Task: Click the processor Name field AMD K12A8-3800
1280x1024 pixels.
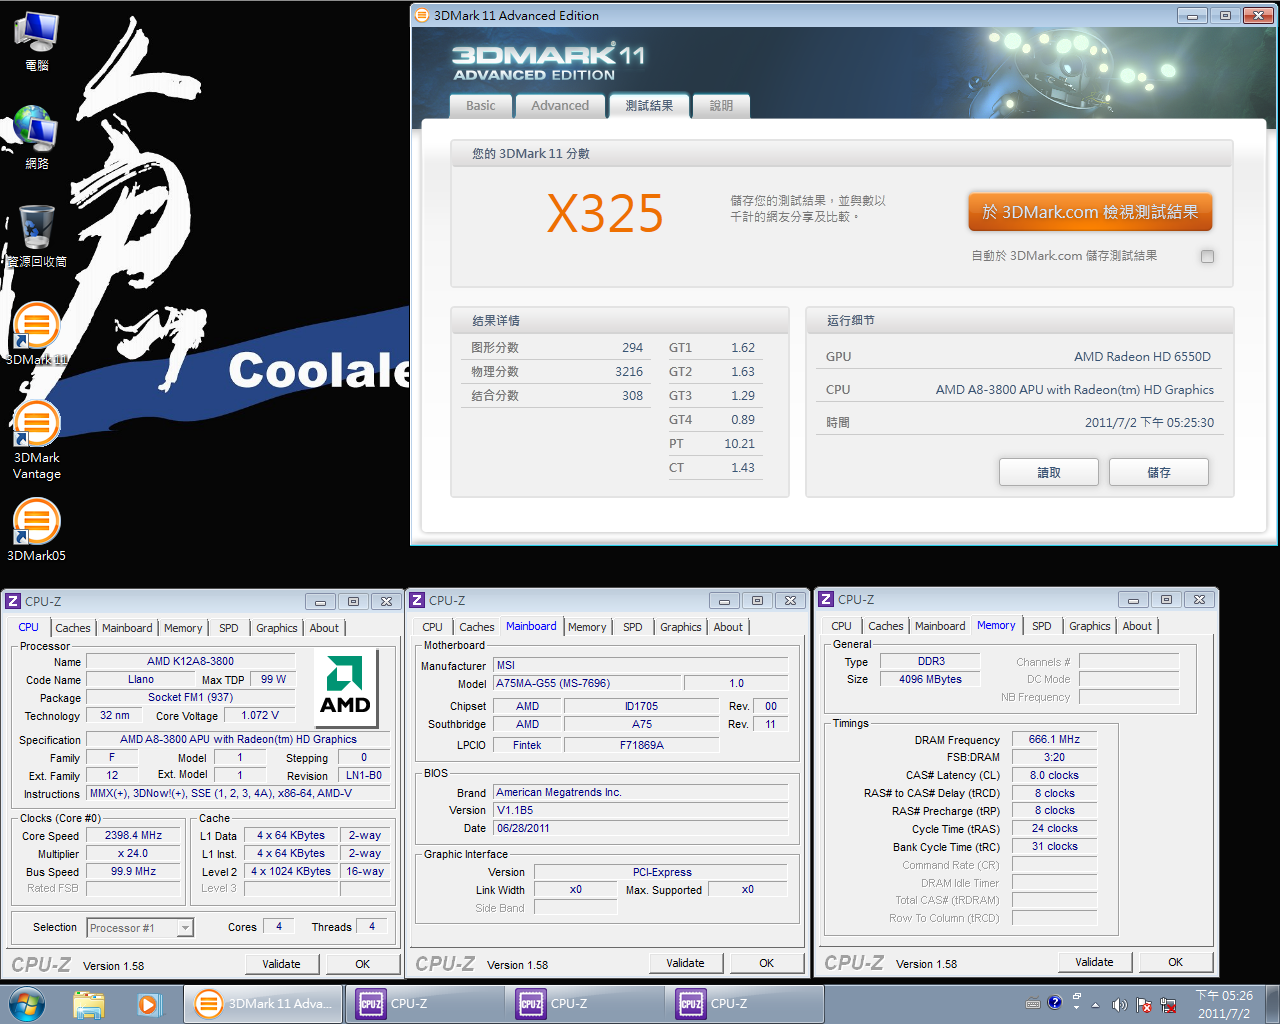Action: 191,662
